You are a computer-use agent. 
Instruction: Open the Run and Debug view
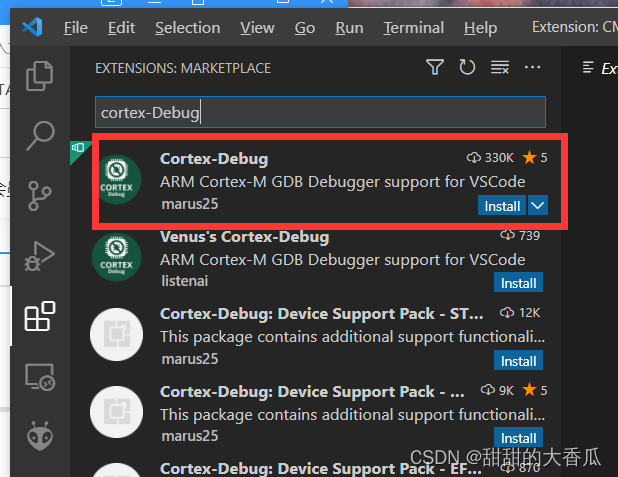click(39, 256)
